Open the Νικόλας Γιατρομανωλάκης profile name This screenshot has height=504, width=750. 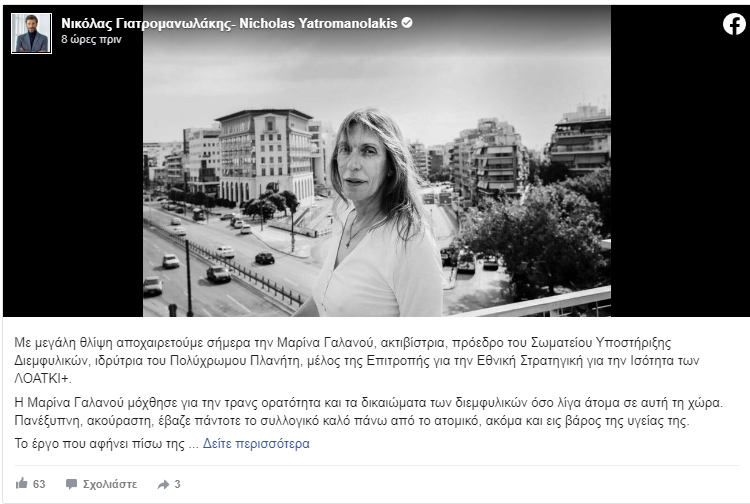coord(145,23)
